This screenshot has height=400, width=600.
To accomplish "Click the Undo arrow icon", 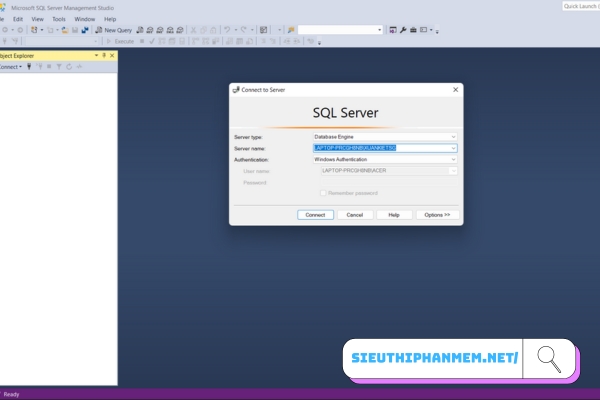I will click(x=227, y=30).
